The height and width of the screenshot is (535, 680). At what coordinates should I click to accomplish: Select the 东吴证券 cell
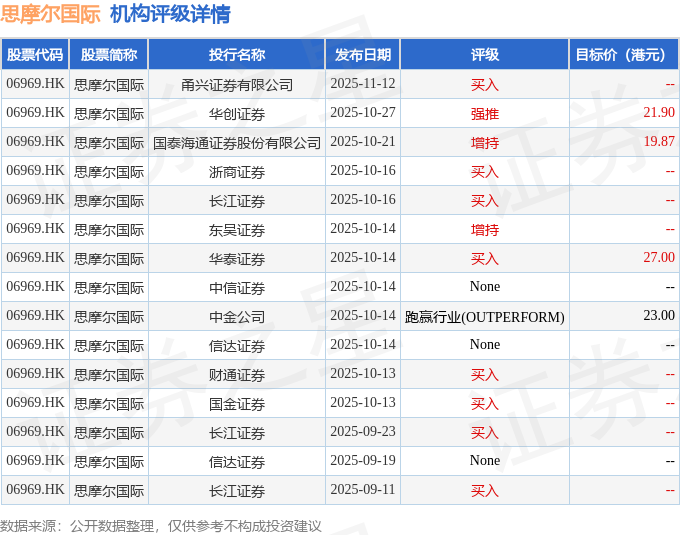tap(237, 230)
